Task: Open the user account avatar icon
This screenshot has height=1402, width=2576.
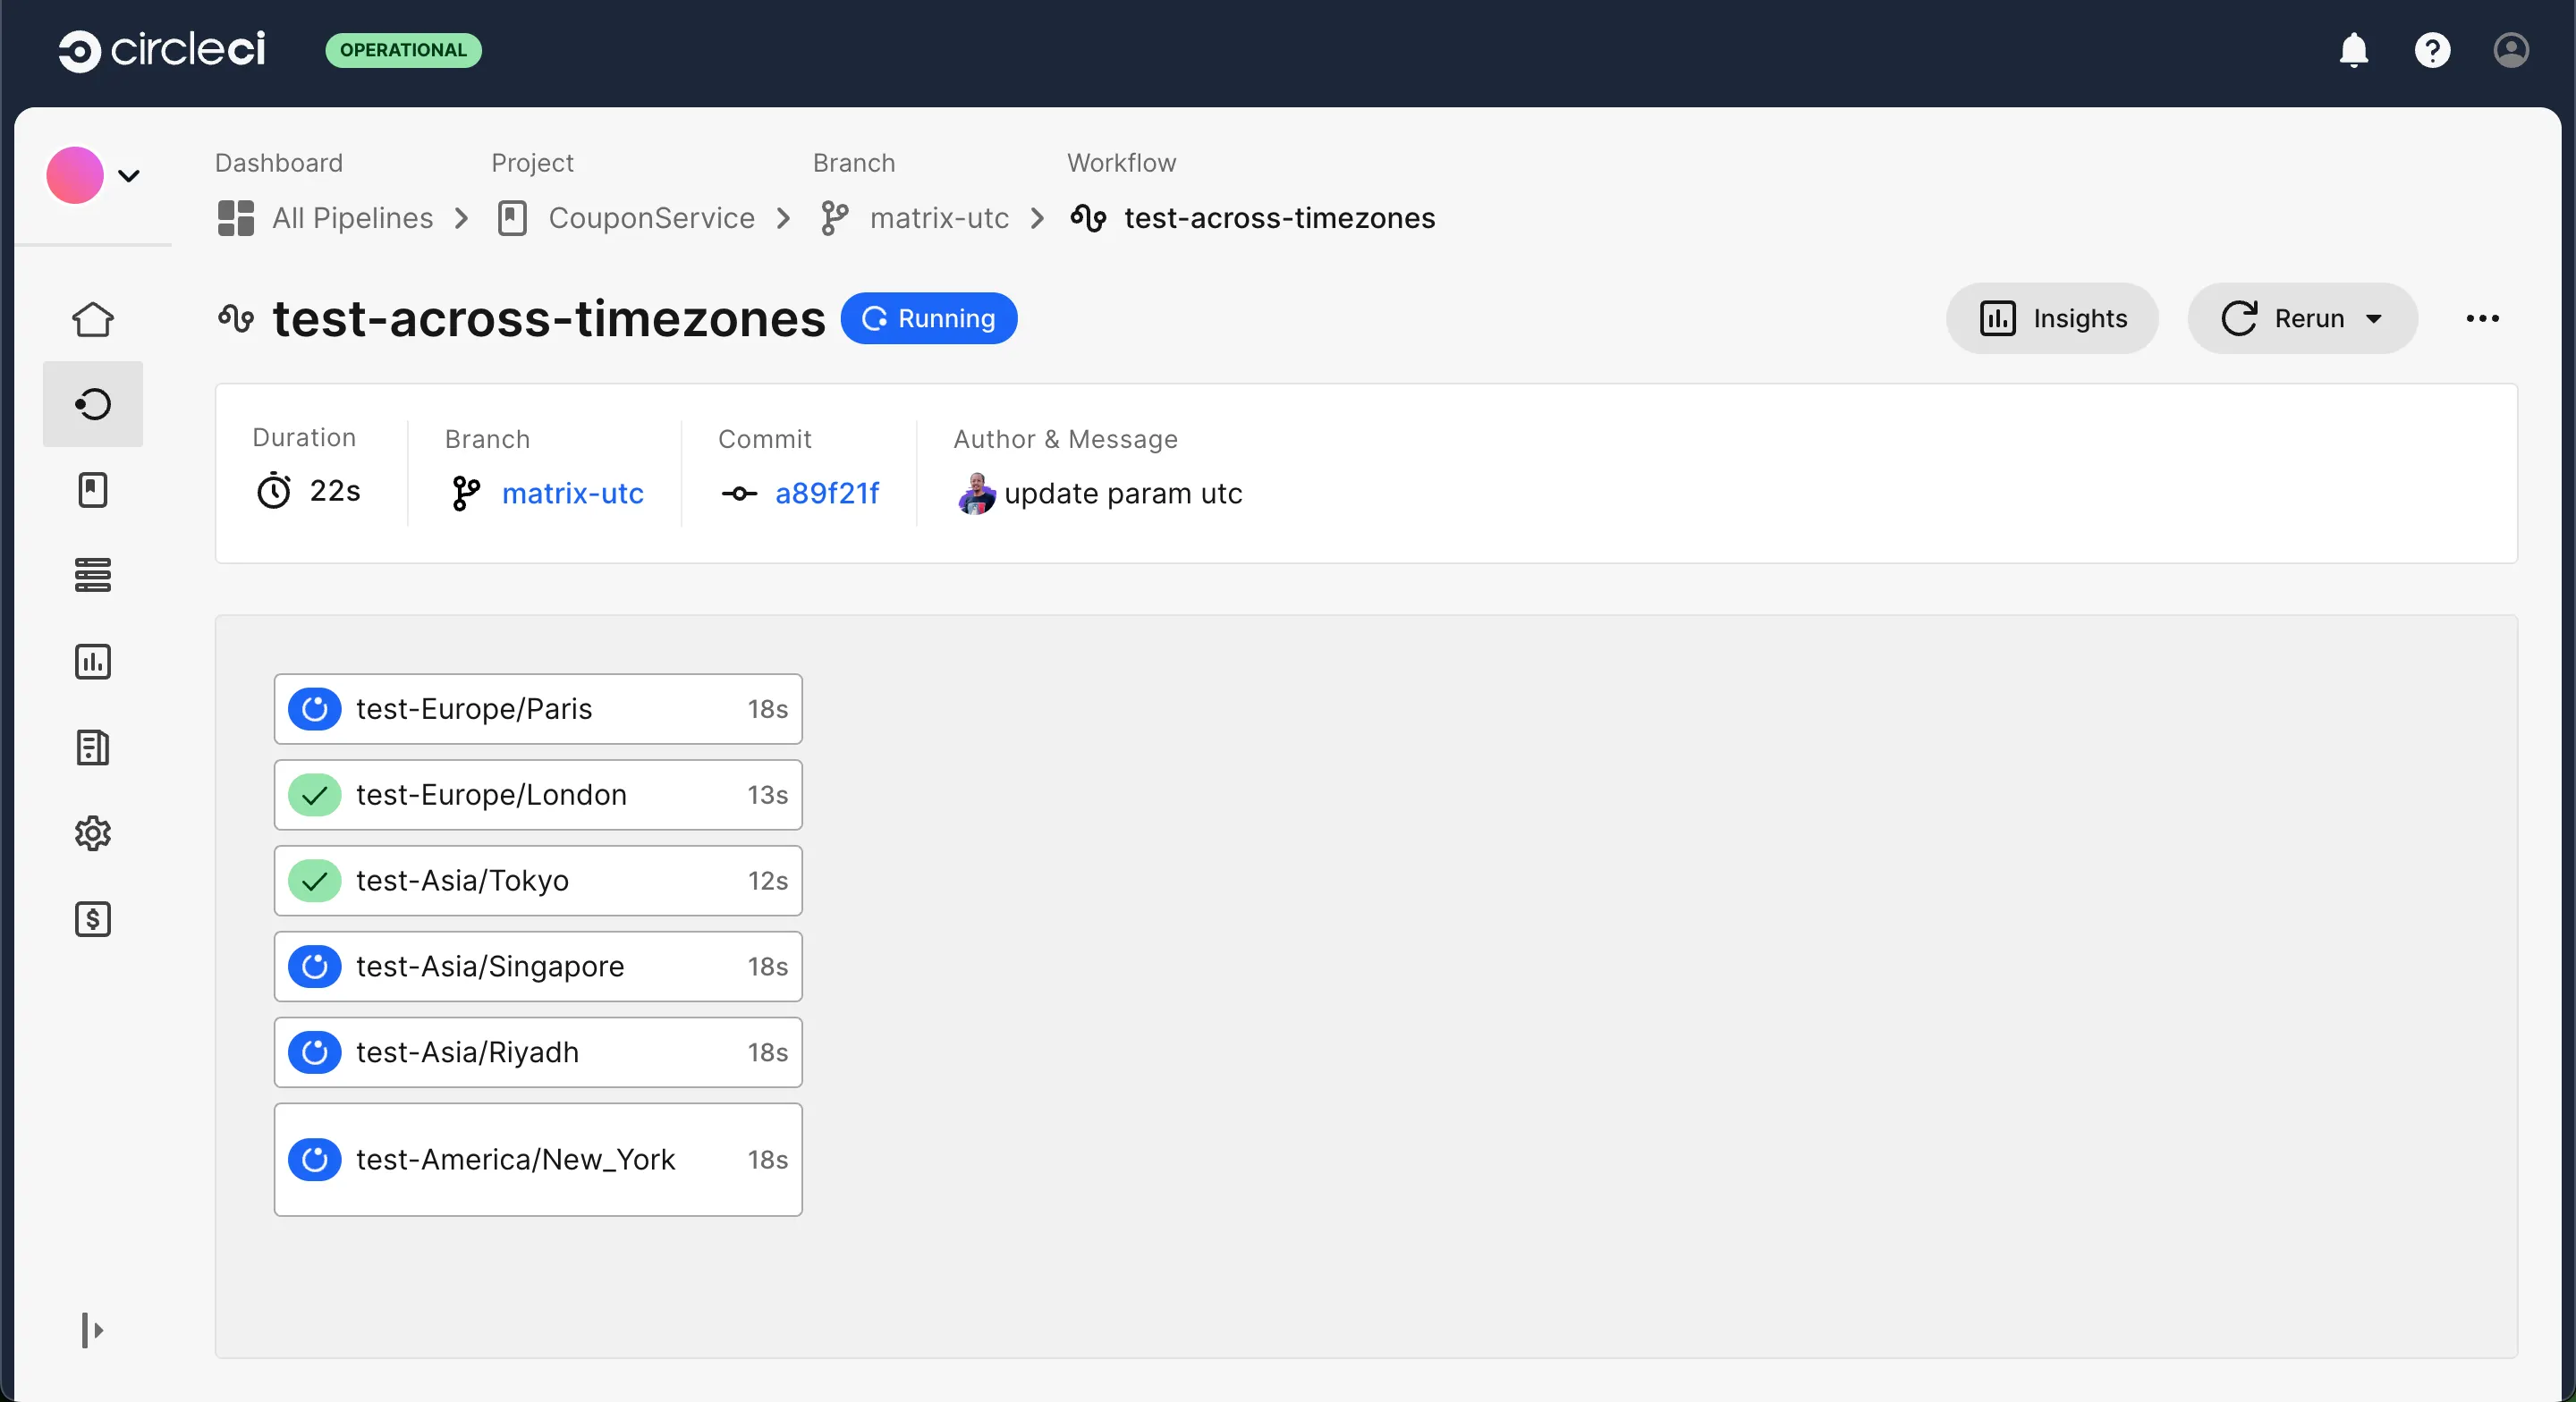Action: 2511,50
